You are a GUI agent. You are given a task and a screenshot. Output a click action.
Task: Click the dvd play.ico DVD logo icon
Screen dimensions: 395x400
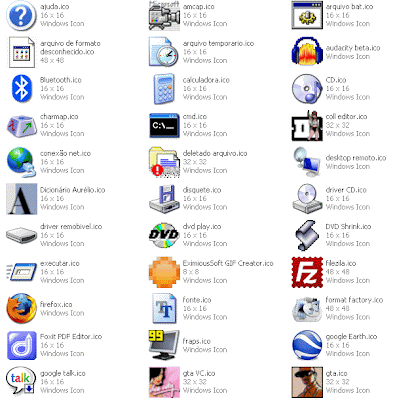(164, 235)
